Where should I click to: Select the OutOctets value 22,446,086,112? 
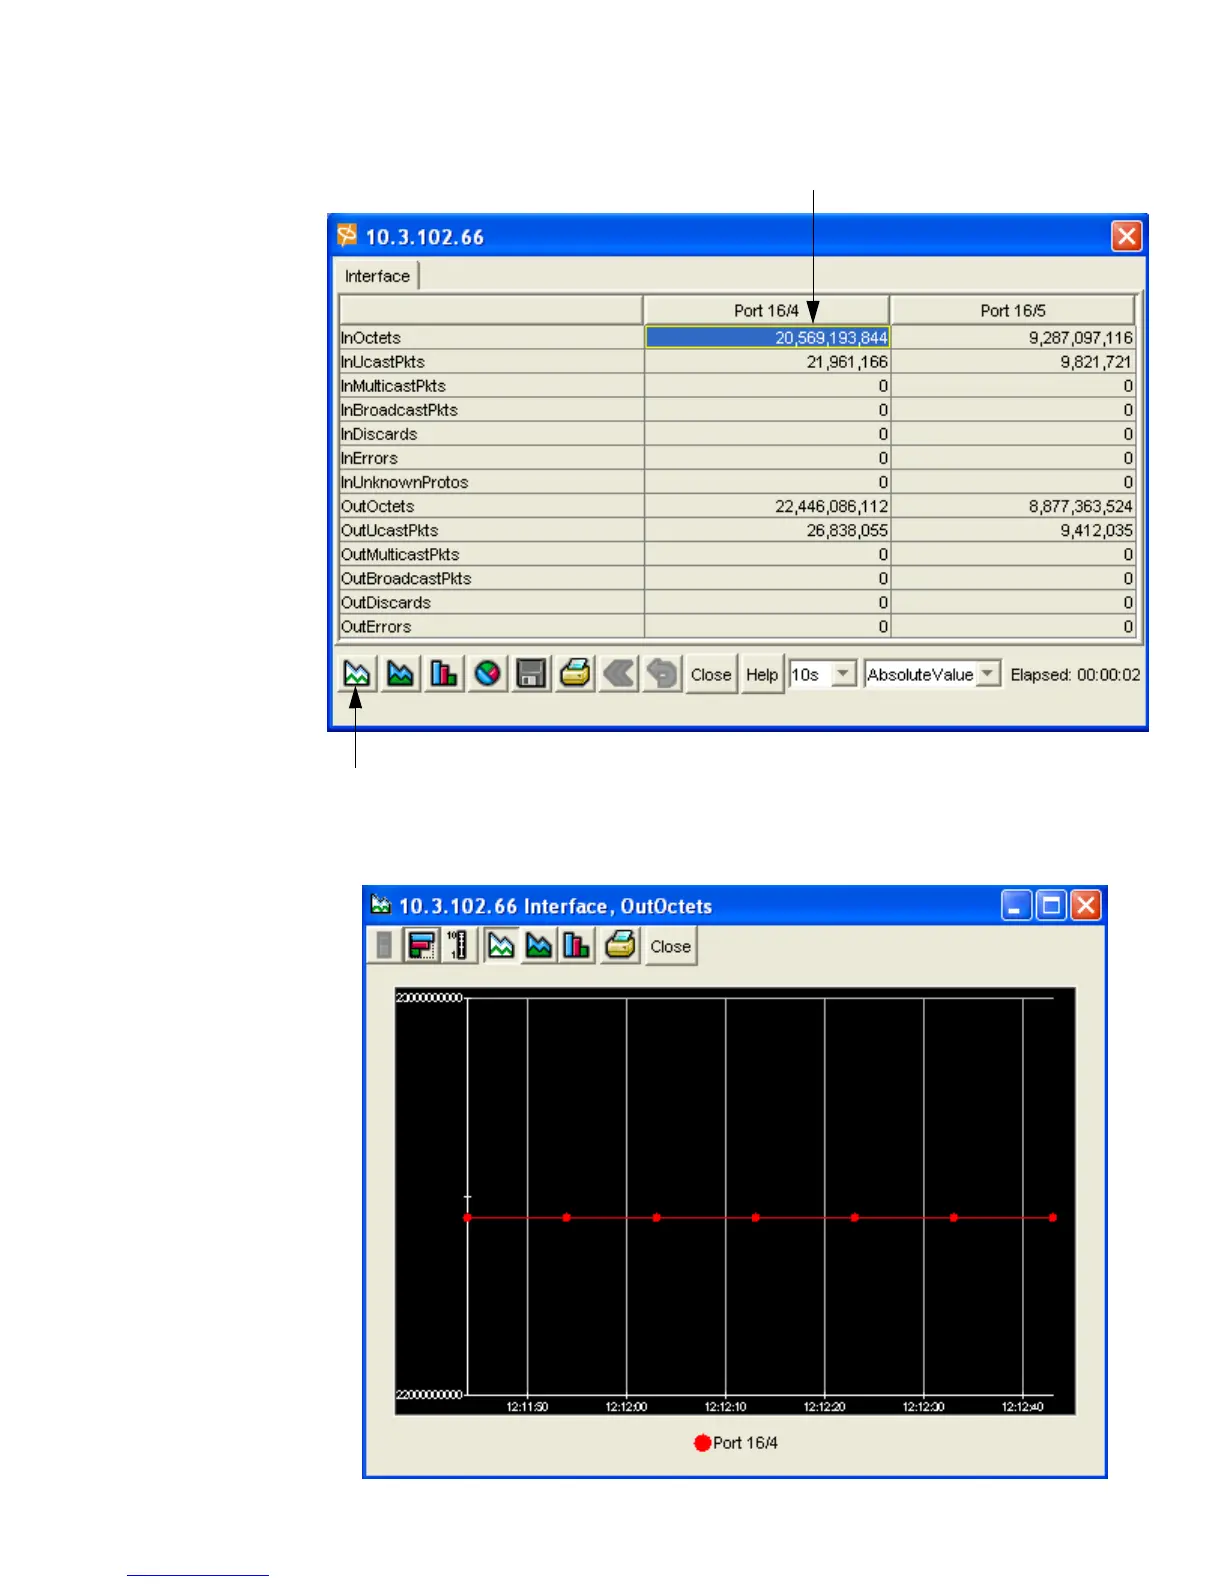coord(767,506)
